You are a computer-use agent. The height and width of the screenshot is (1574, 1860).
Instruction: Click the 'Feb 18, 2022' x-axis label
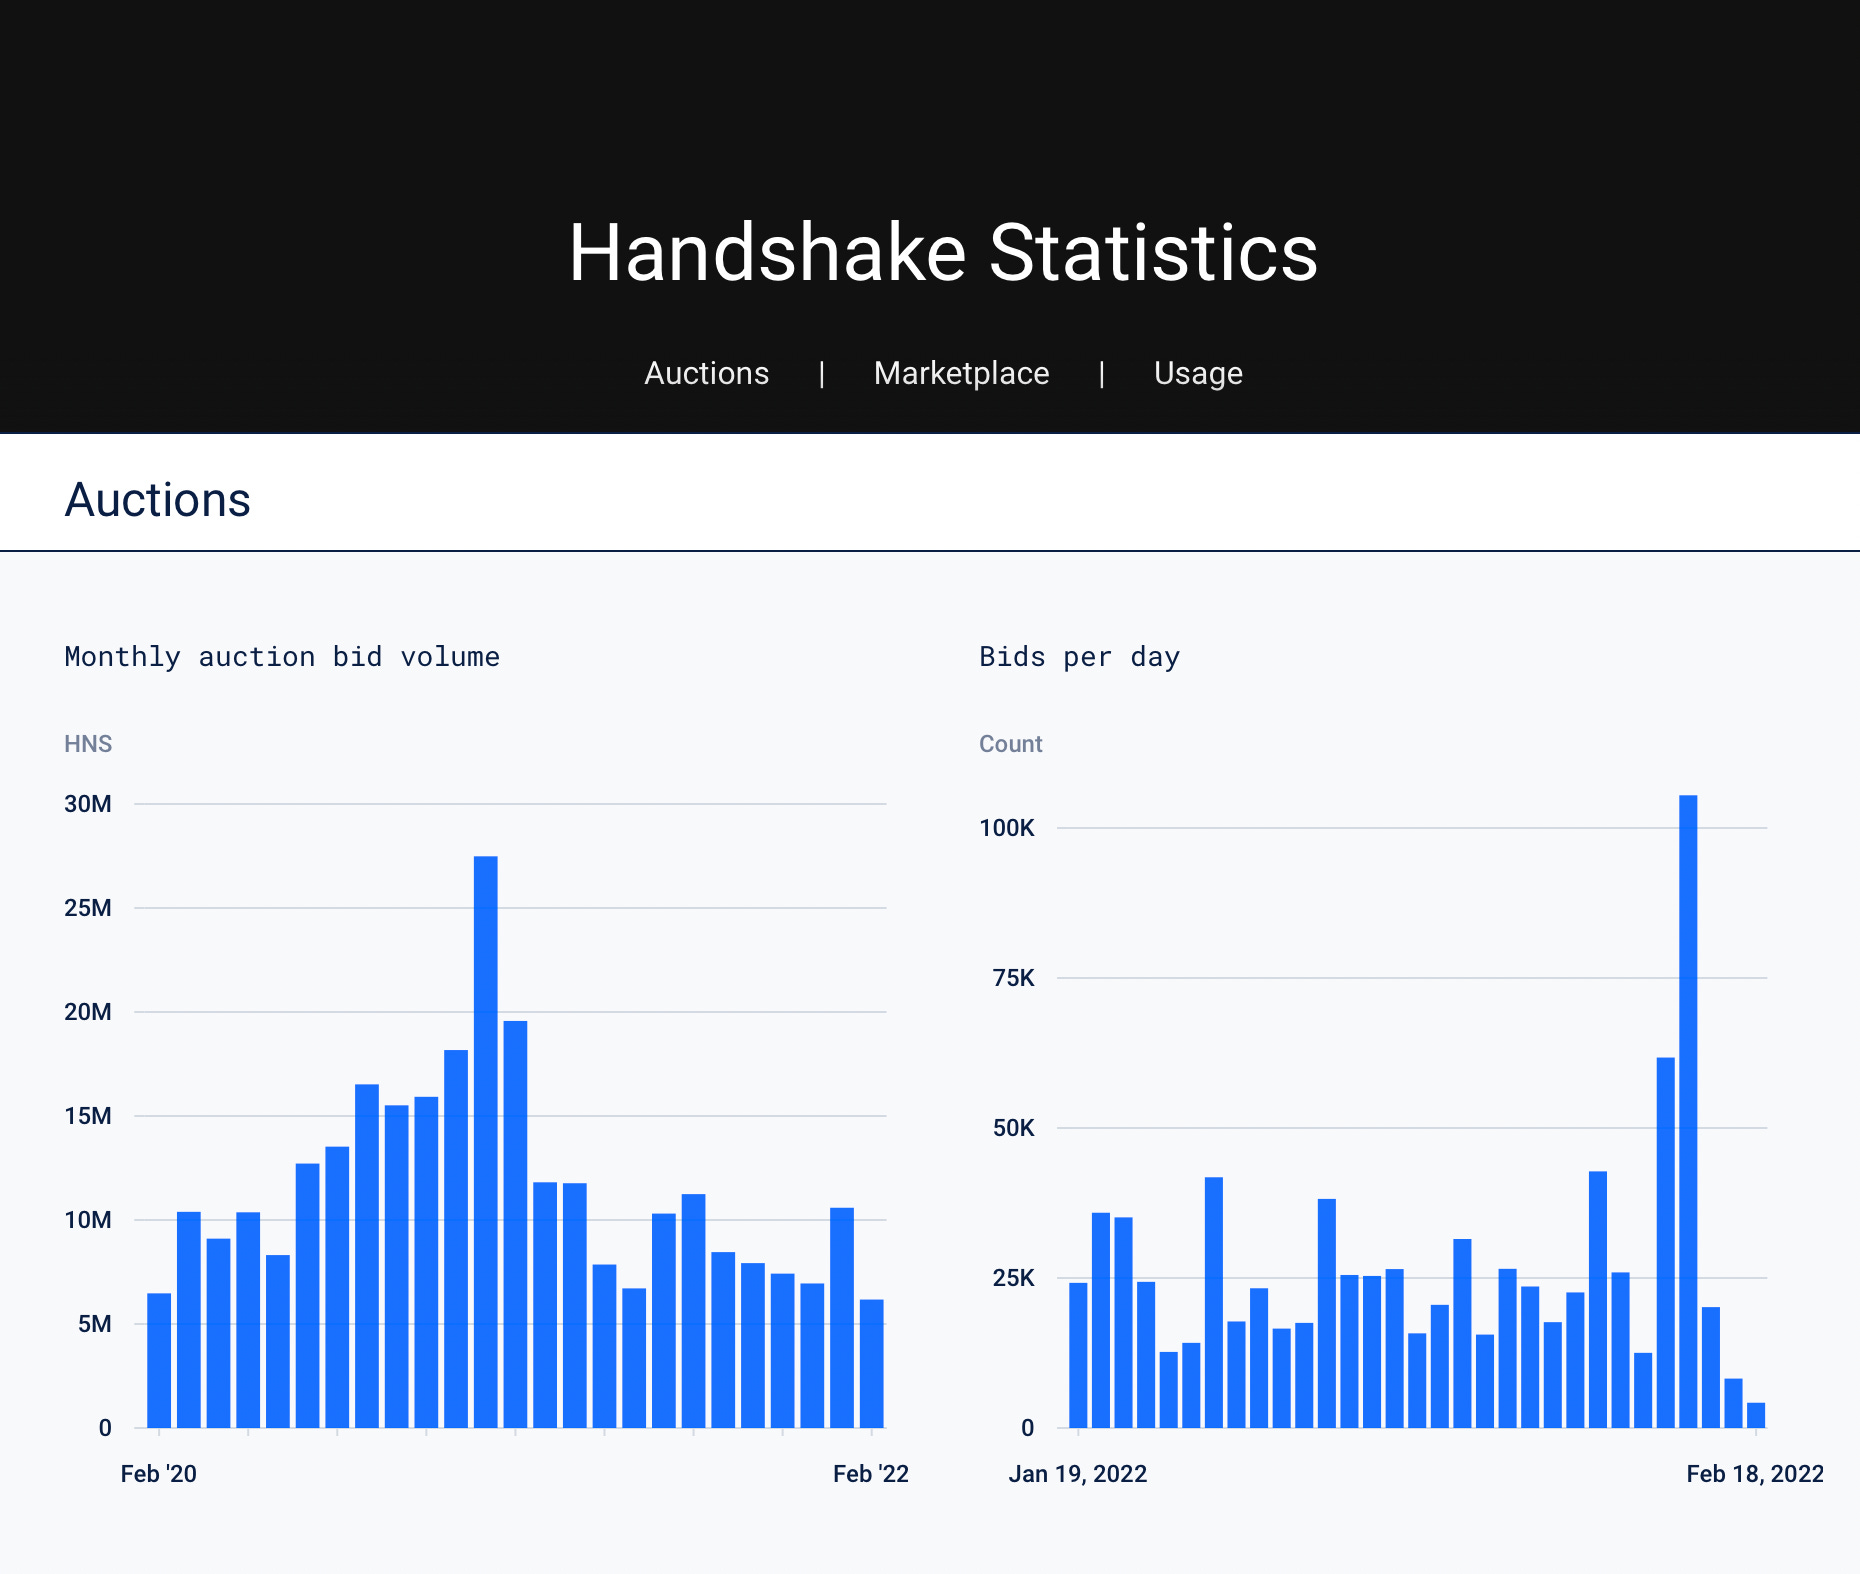pyautogui.click(x=1755, y=1474)
